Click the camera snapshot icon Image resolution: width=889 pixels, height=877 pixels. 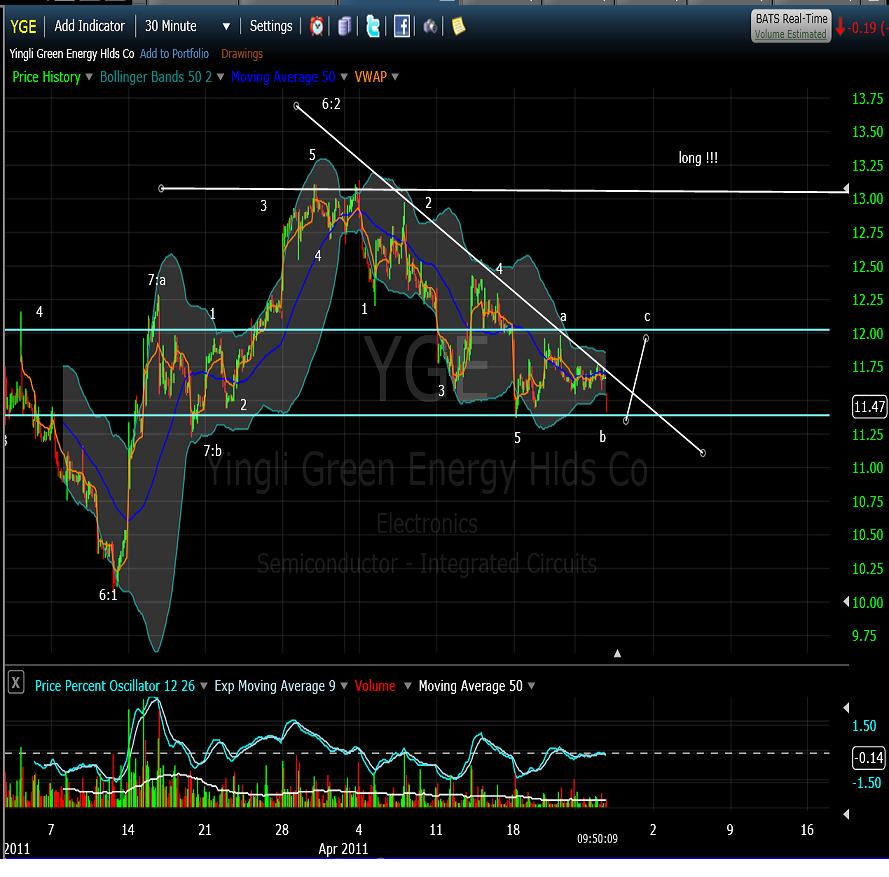(430, 27)
